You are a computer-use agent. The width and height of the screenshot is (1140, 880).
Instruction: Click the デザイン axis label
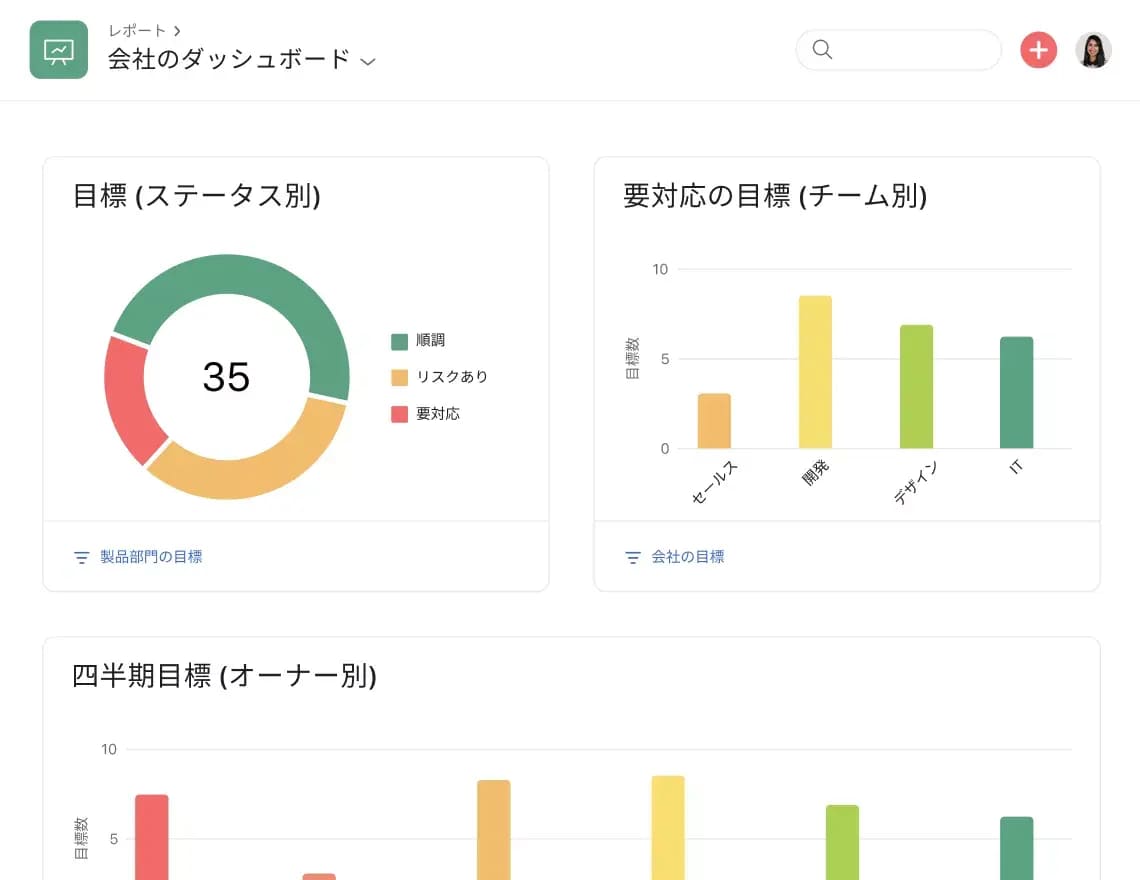click(915, 482)
